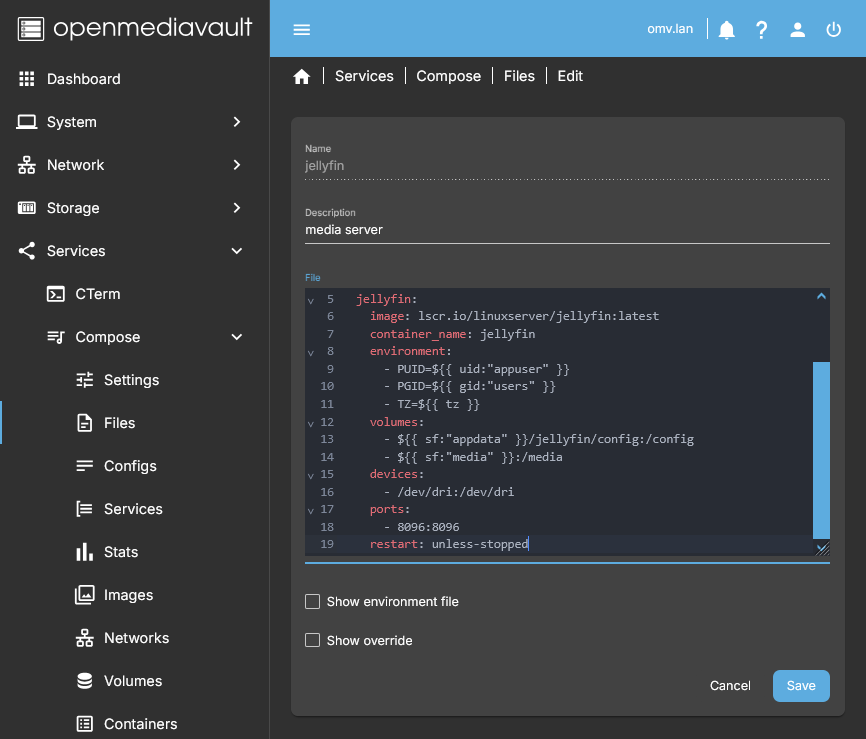Enable Show environment file checkbox
The image size is (866, 739).
click(x=313, y=602)
